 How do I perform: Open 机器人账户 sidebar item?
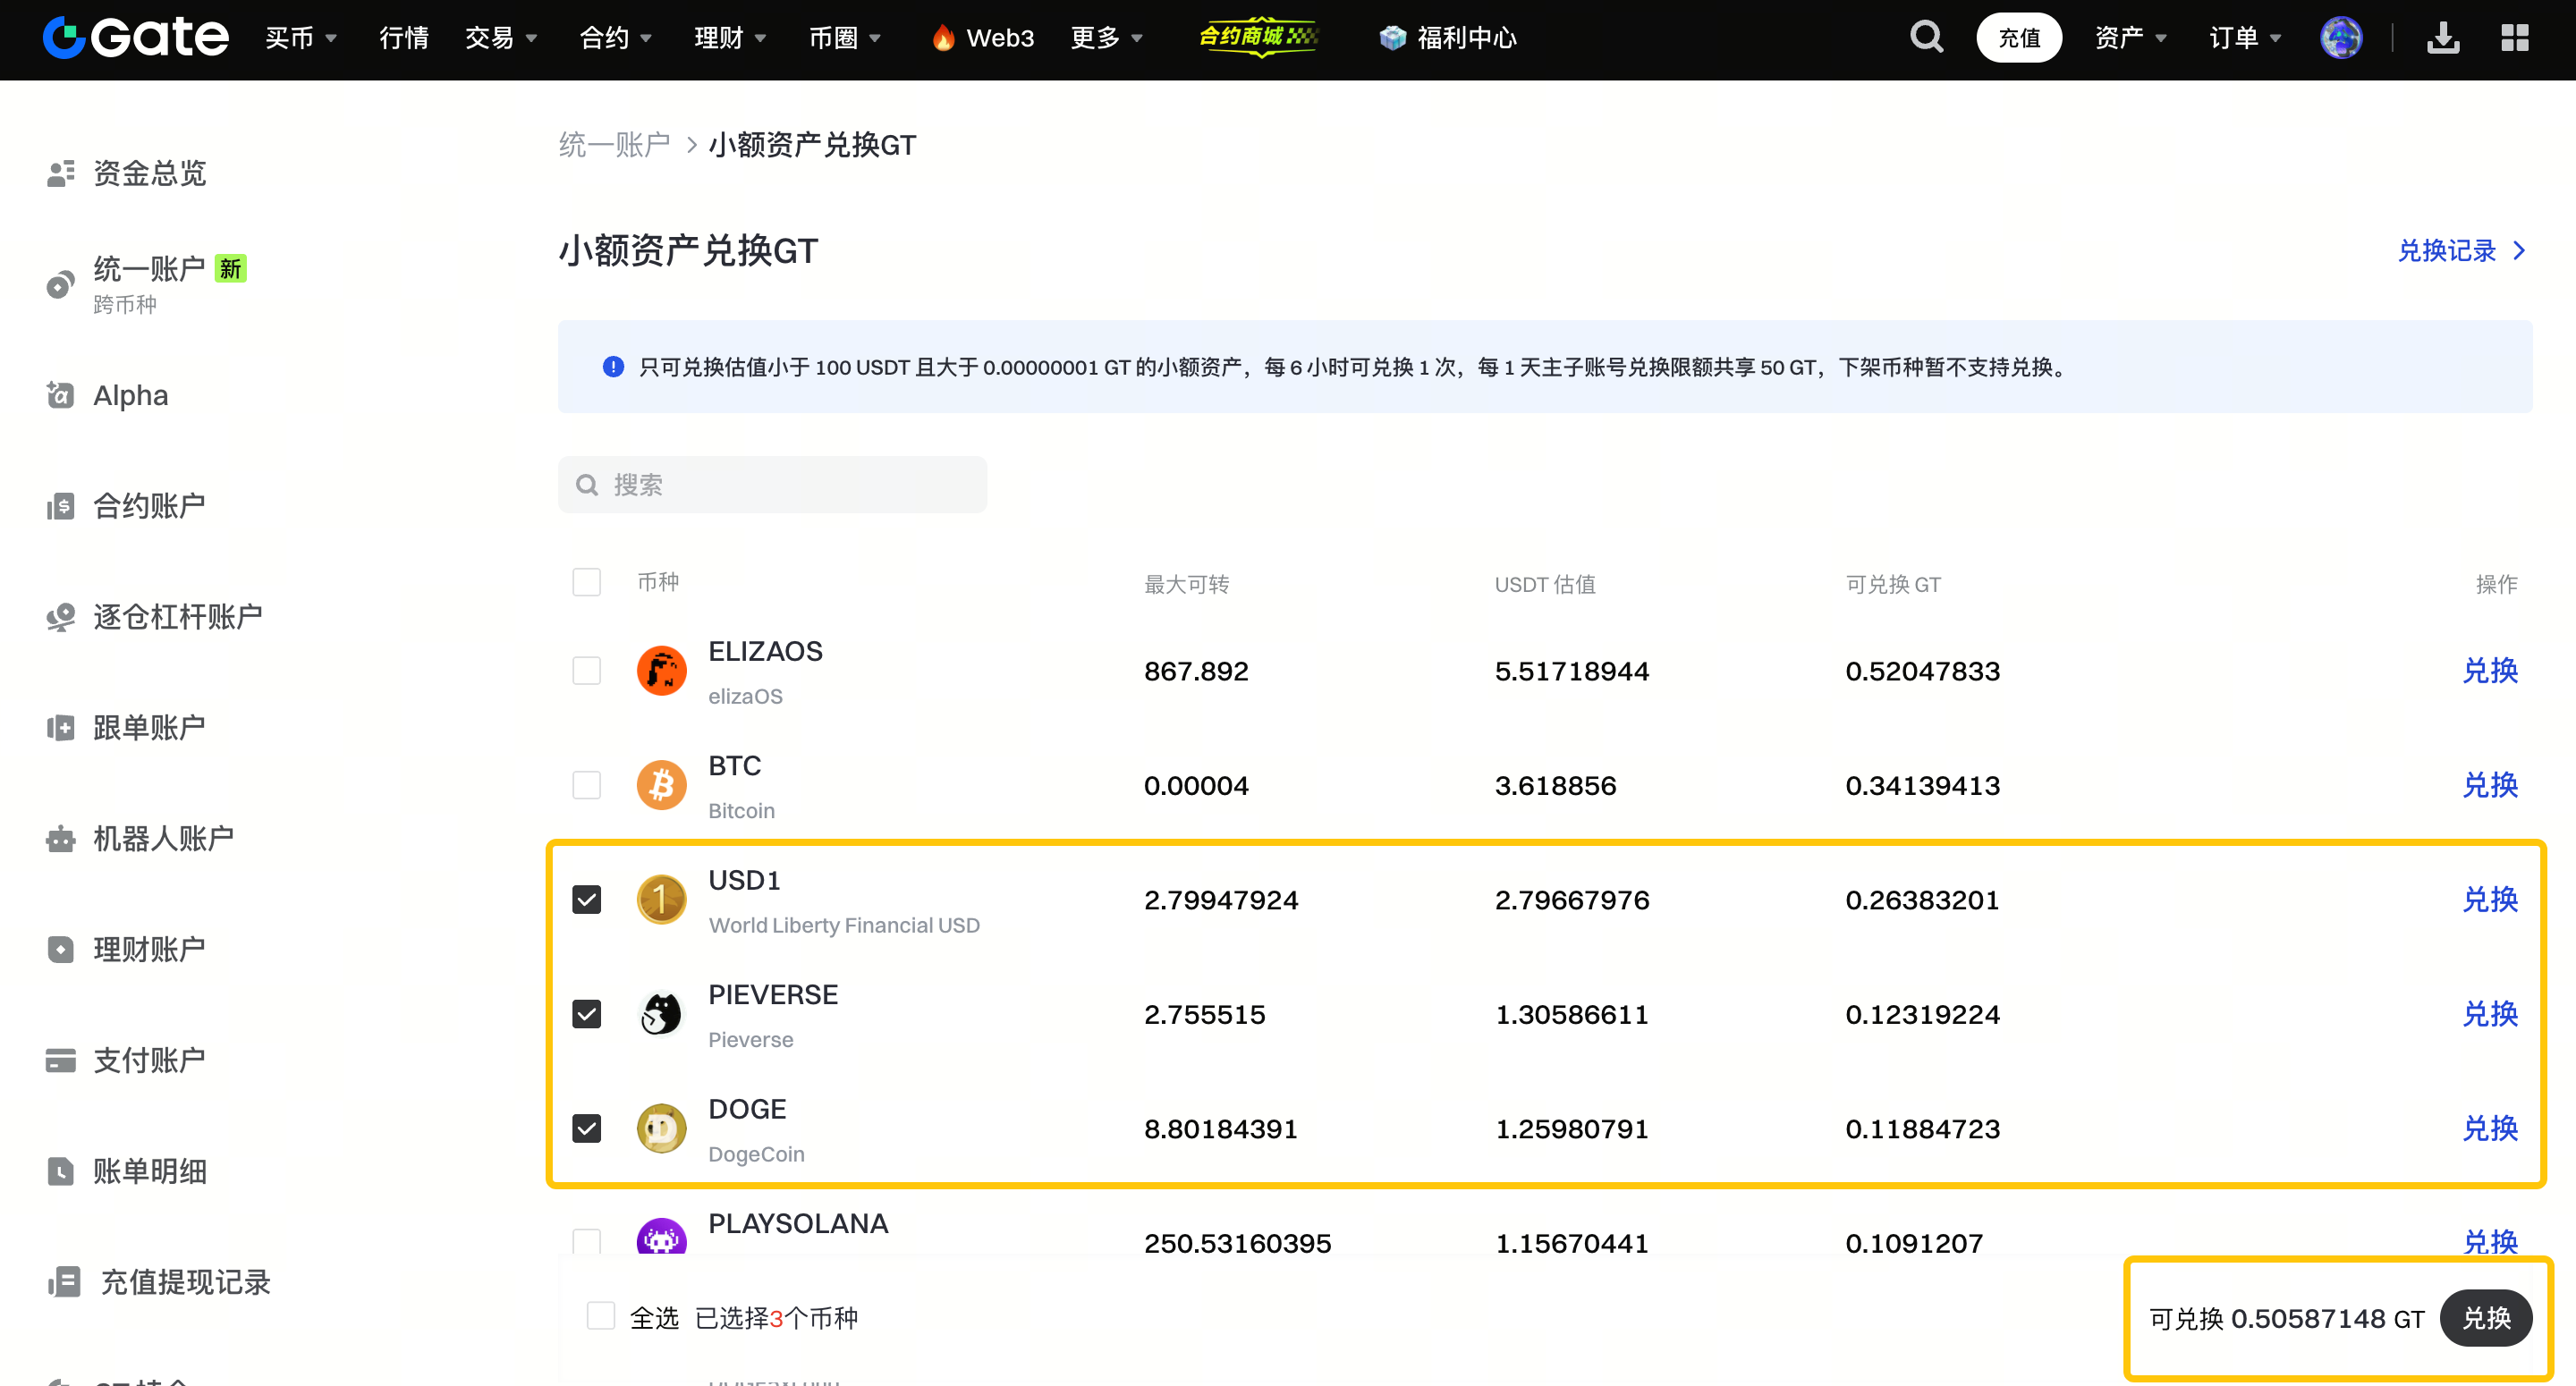163,838
